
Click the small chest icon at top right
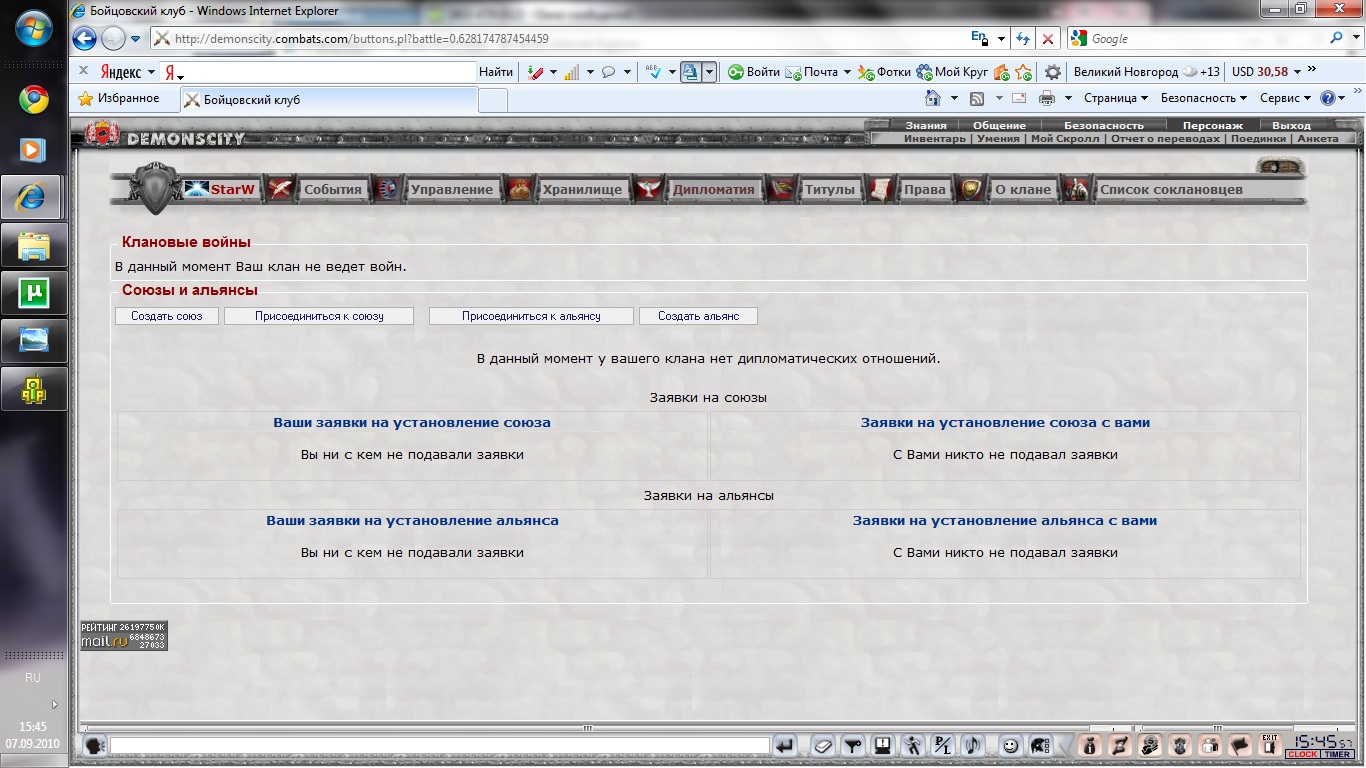point(1279,165)
